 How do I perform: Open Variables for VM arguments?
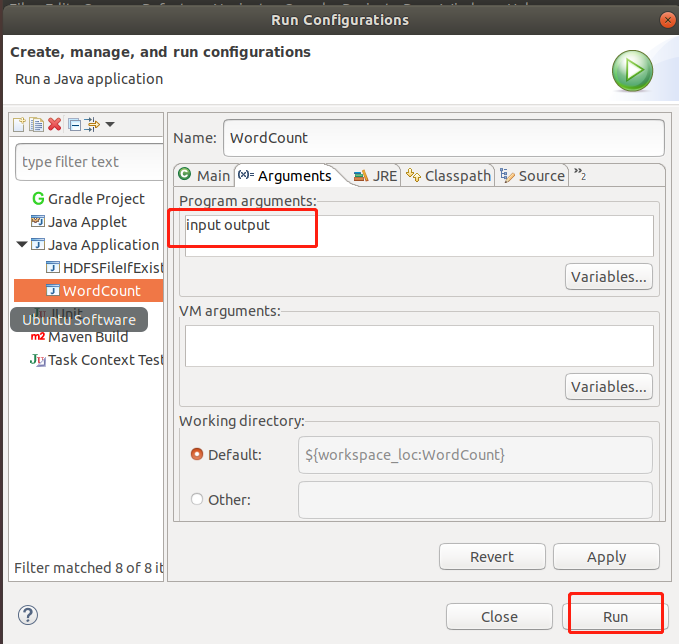tap(608, 387)
